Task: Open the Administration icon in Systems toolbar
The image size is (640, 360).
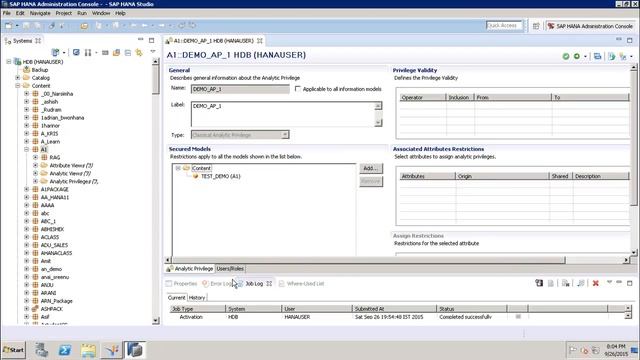Action: click(76, 52)
